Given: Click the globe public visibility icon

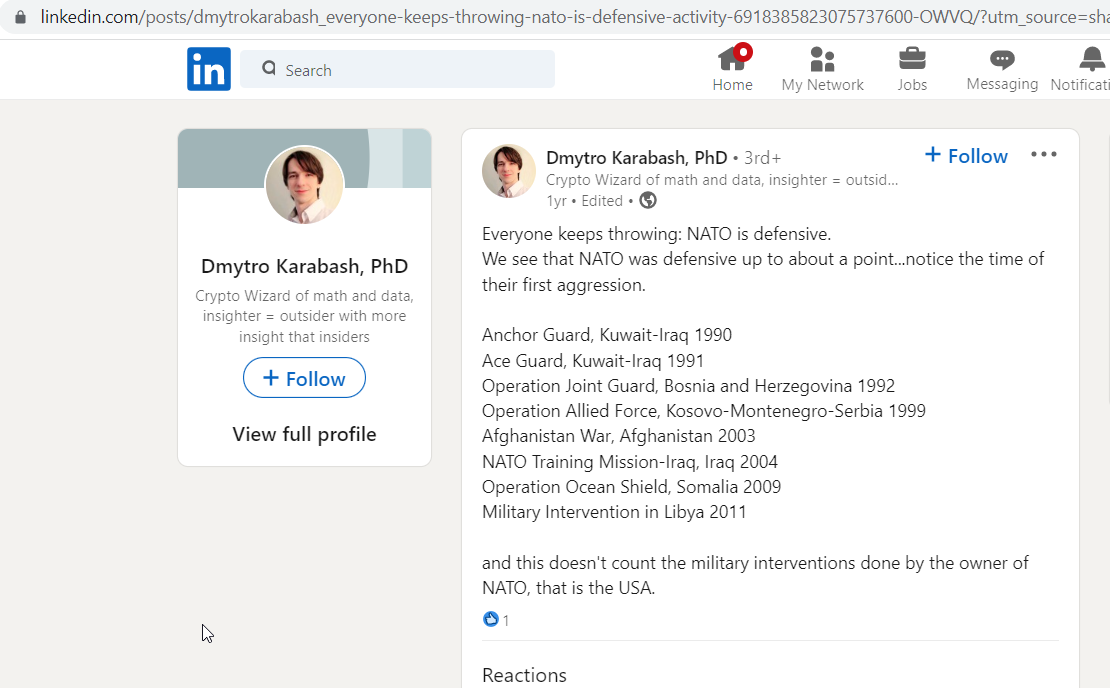Looking at the screenshot, I should pos(648,201).
